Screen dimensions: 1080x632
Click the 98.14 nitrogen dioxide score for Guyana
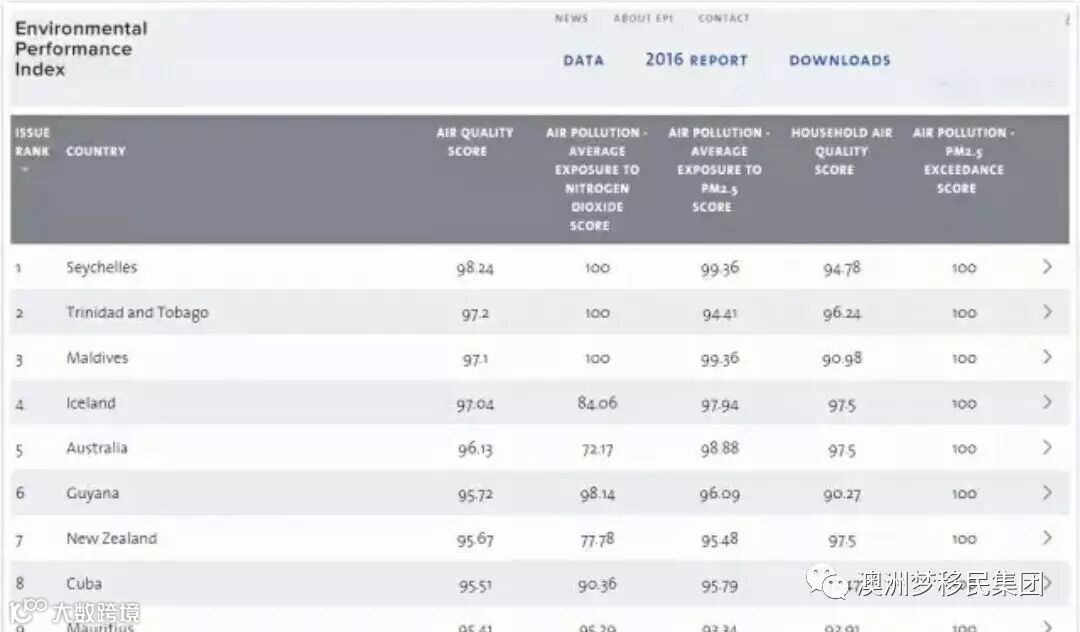tap(597, 494)
